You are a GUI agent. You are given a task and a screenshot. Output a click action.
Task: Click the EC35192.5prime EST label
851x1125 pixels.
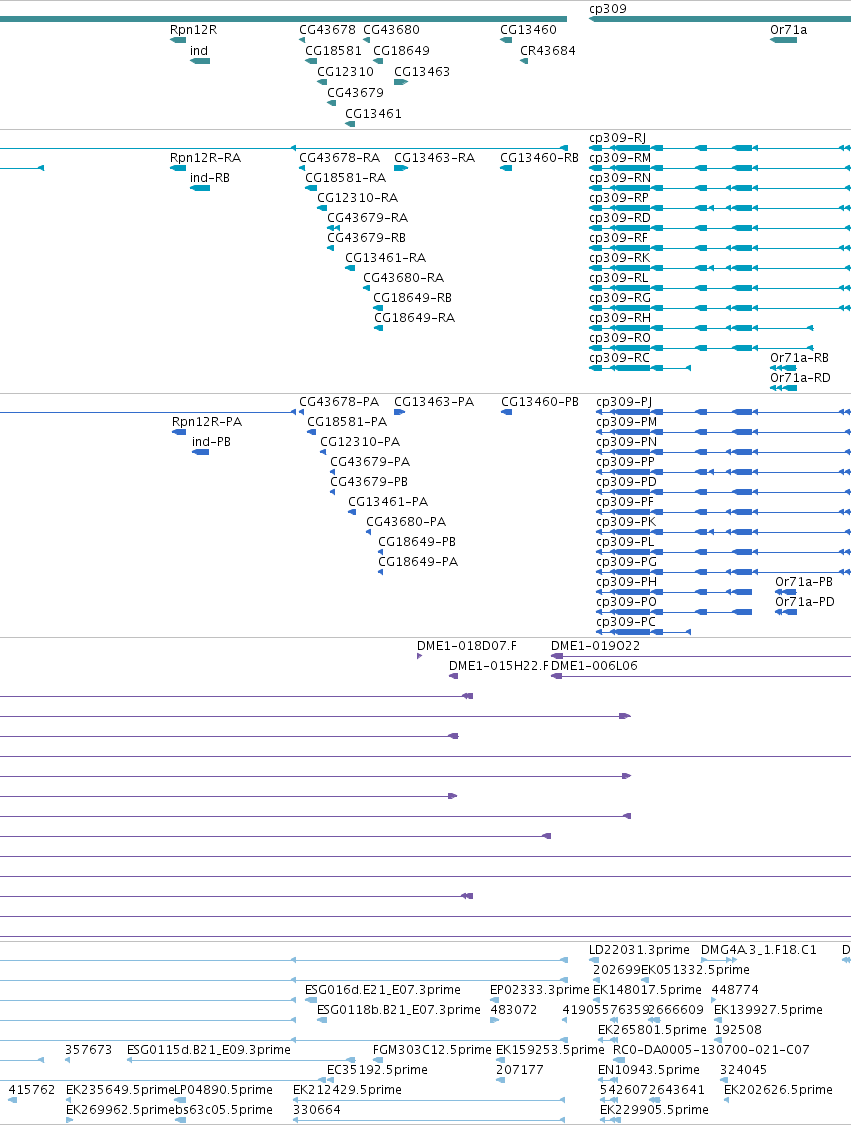coord(377,1070)
